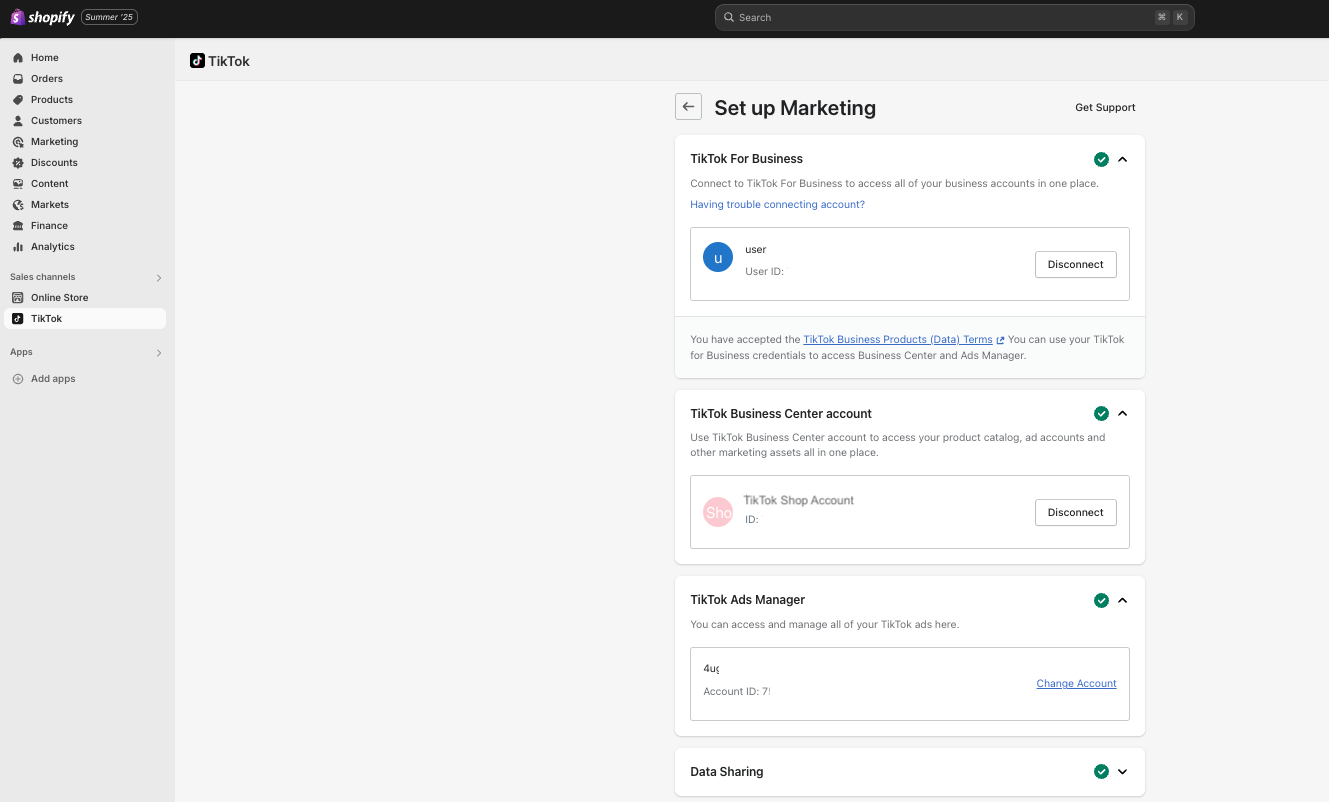
Task: Click the Online Store storefront icon
Action: pyautogui.click(x=18, y=298)
